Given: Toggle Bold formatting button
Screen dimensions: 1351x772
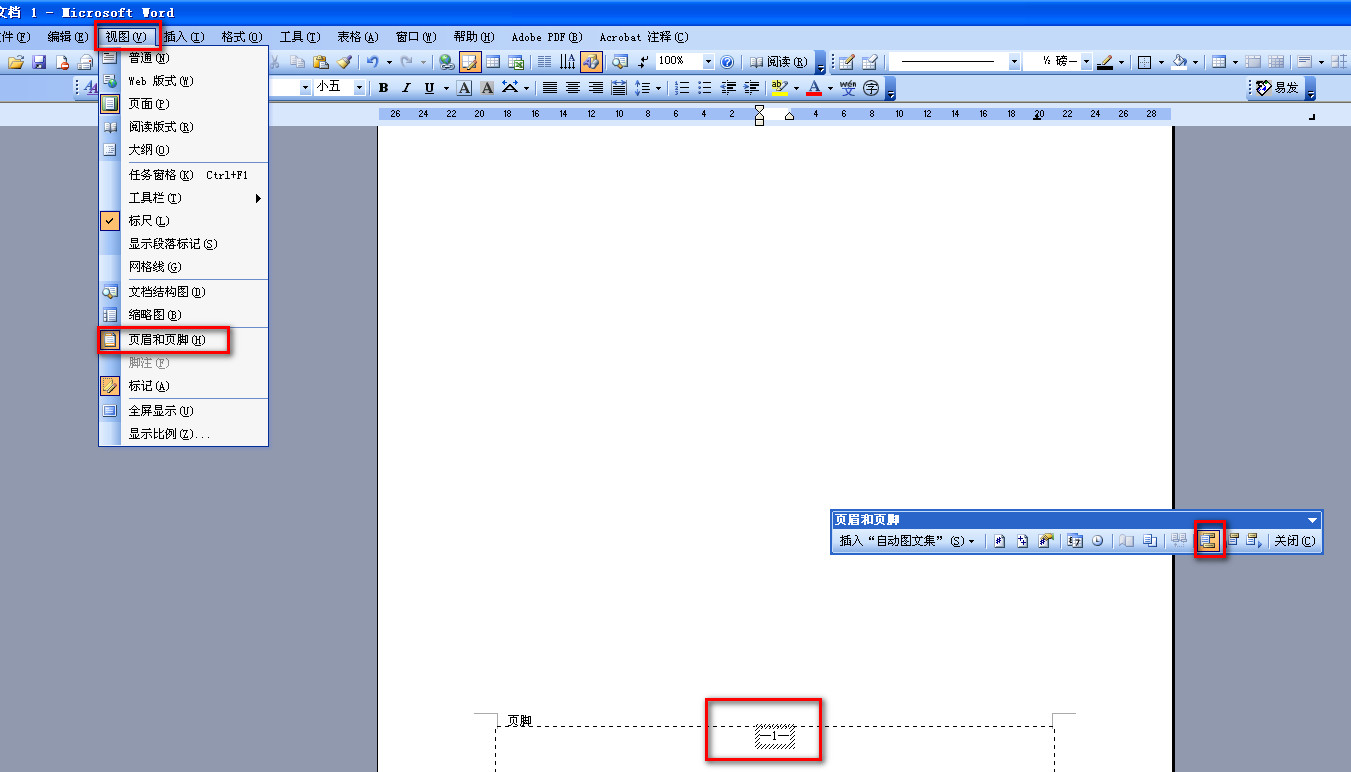Looking at the screenshot, I should (x=383, y=88).
